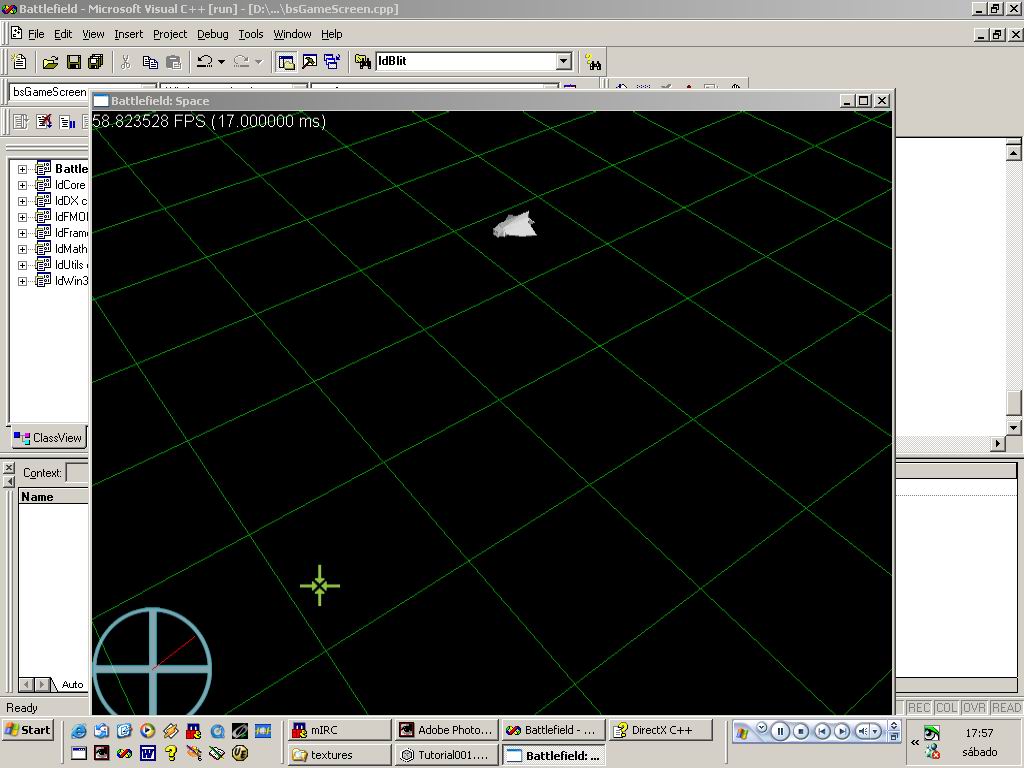Click the media player mute speaker button
The height and width of the screenshot is (768, 1024).
point(863,731)
